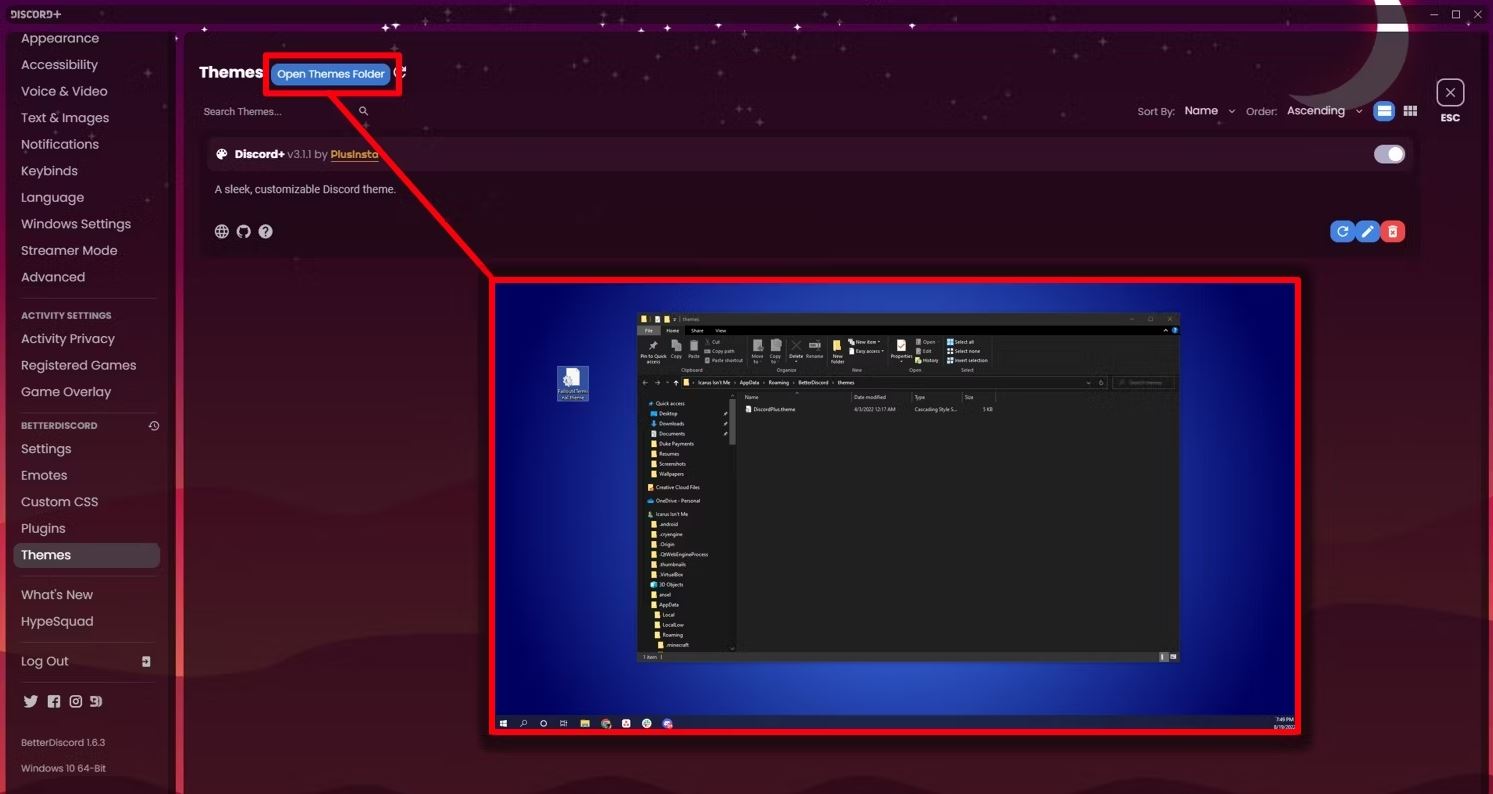Screen dimensions: 1493x794
Task: Click Open Themes Folder button
Action: (x=331, y=74)
